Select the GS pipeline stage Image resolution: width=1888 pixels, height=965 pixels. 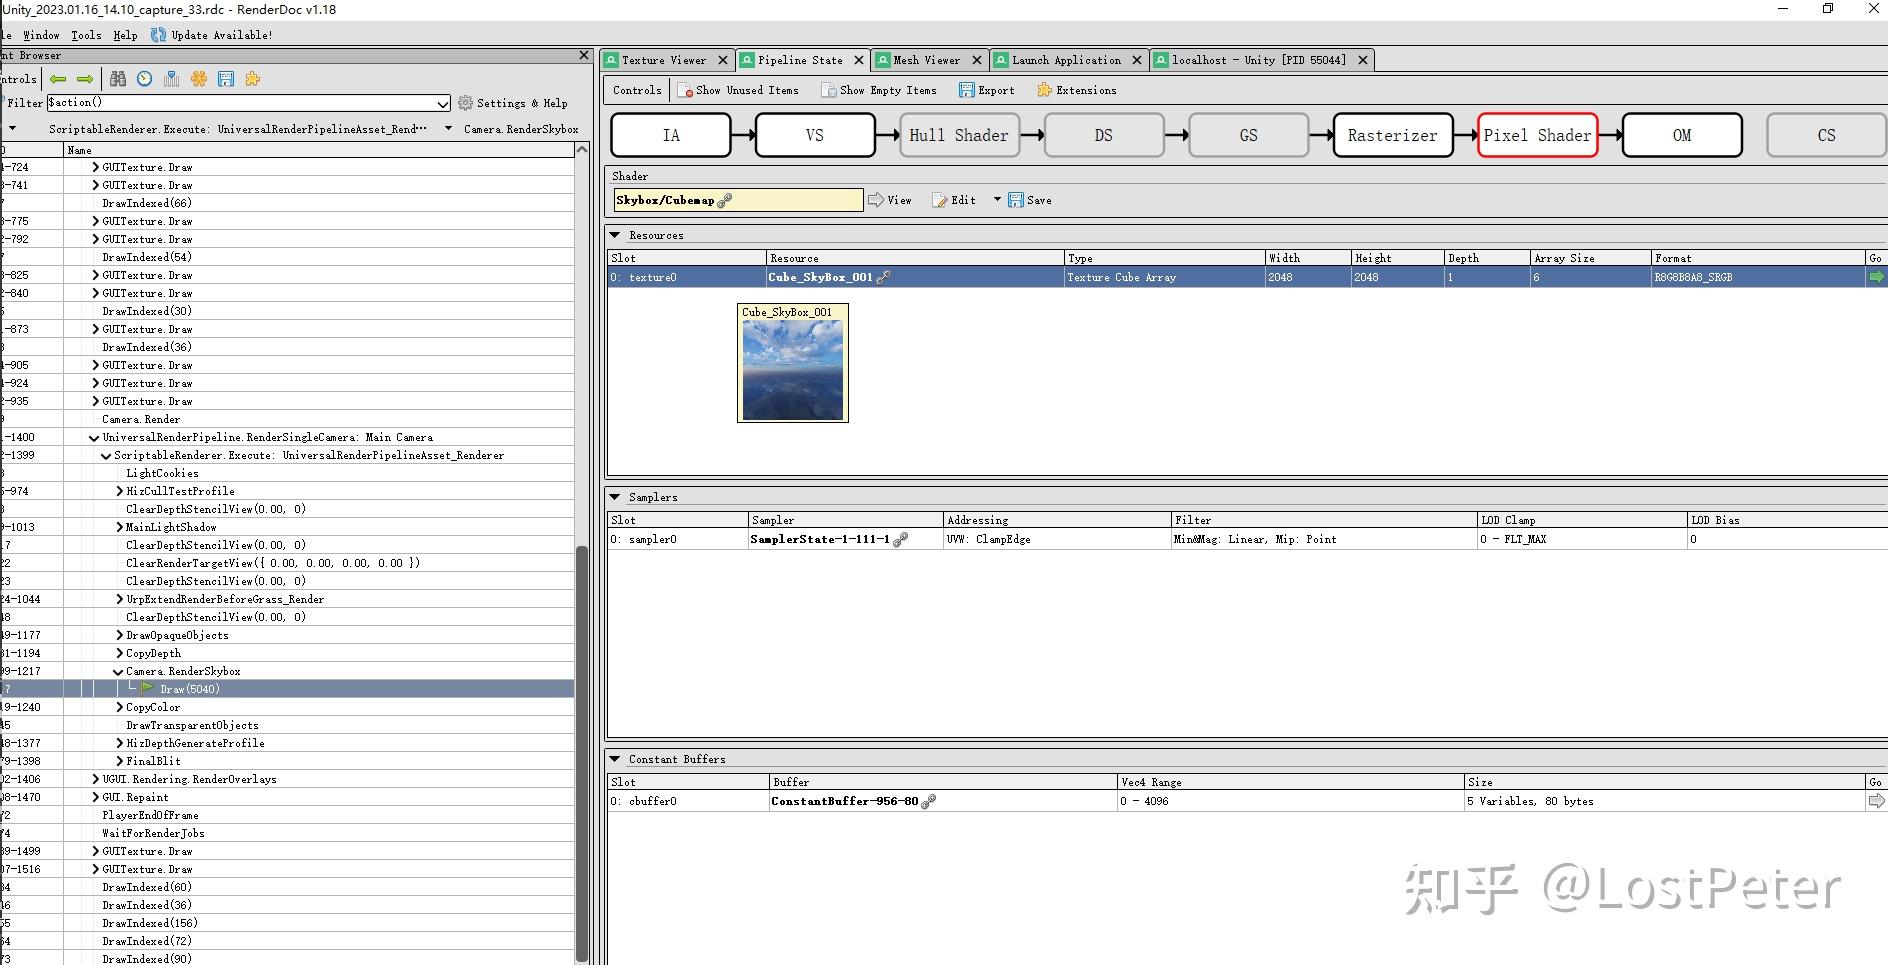tap(1248, 135)
